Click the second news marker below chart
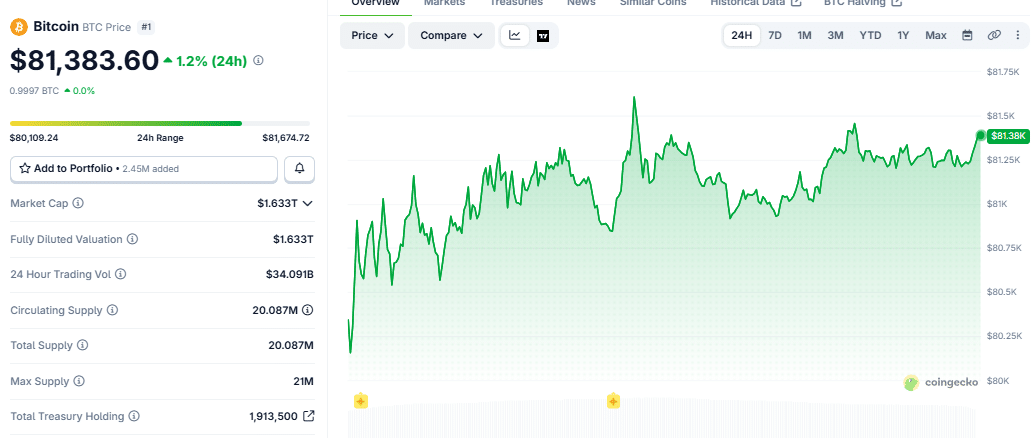This screenshot has width=1032, height=438. 613,400
